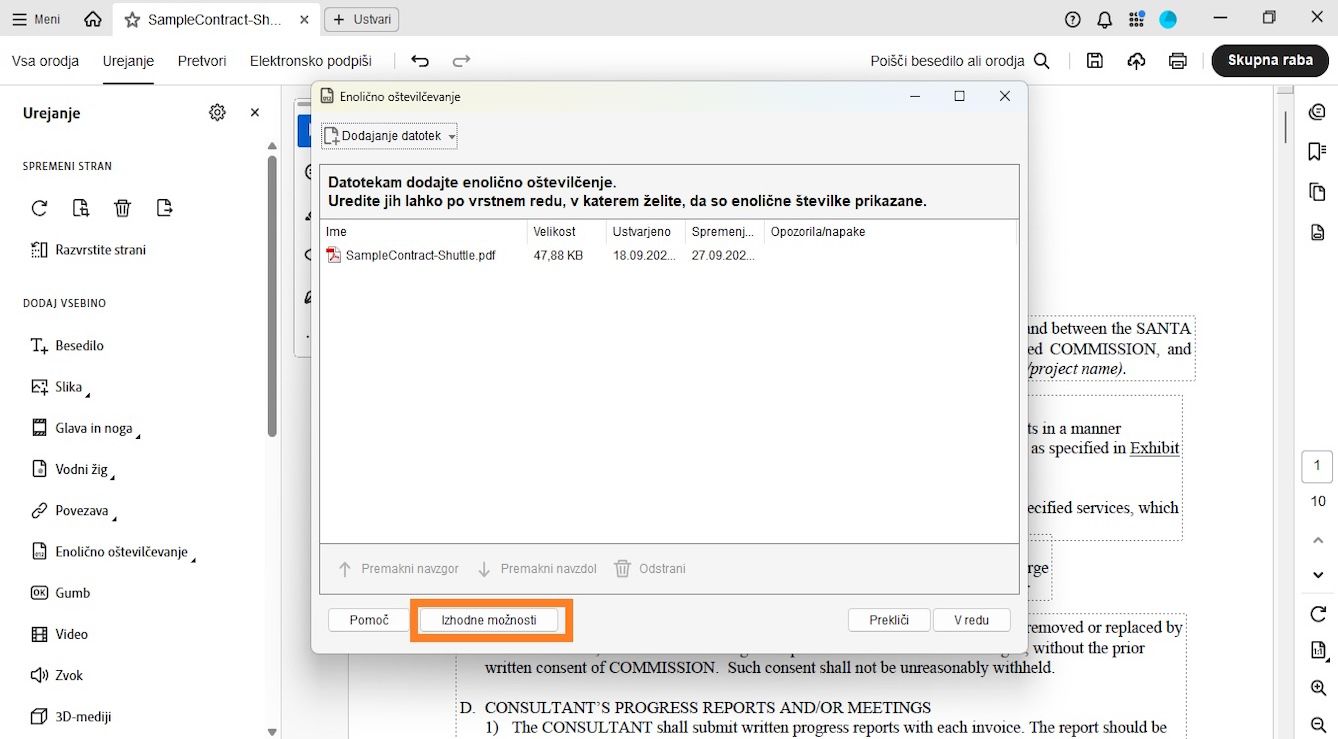Zoom out of the document
The height and width of the screenshot is (739, 1338).
(x=1317, y=725)
